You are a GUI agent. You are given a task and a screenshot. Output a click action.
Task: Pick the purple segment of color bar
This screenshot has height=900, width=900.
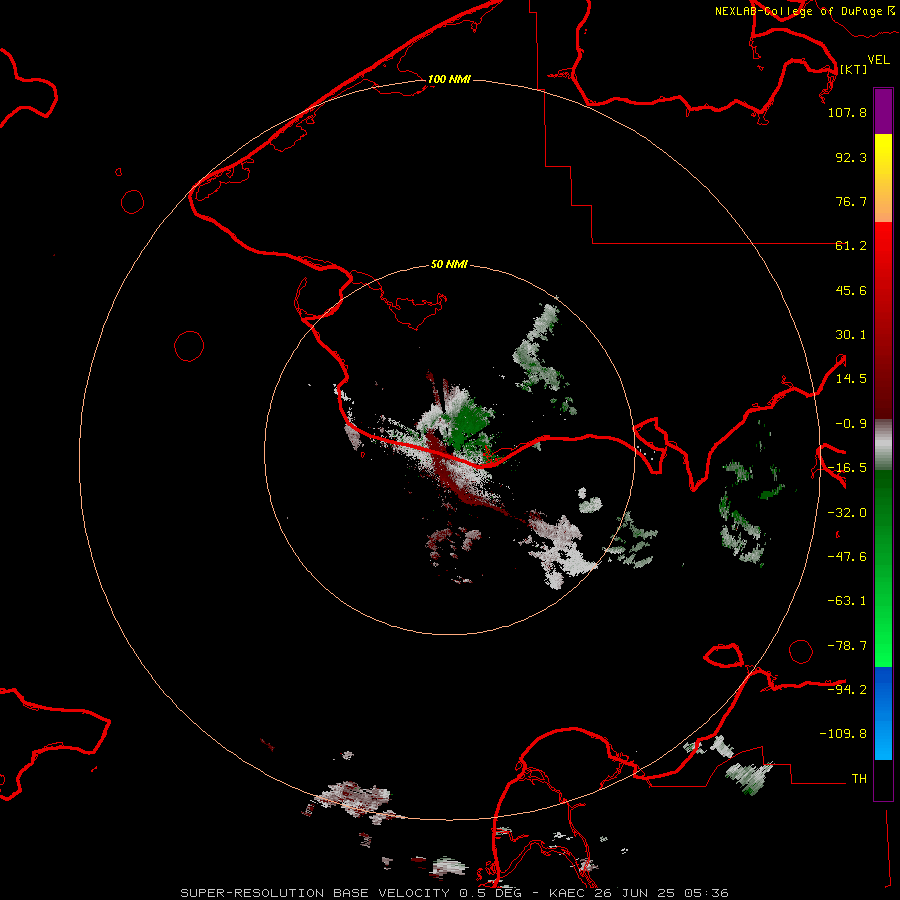tap(883, 112)
